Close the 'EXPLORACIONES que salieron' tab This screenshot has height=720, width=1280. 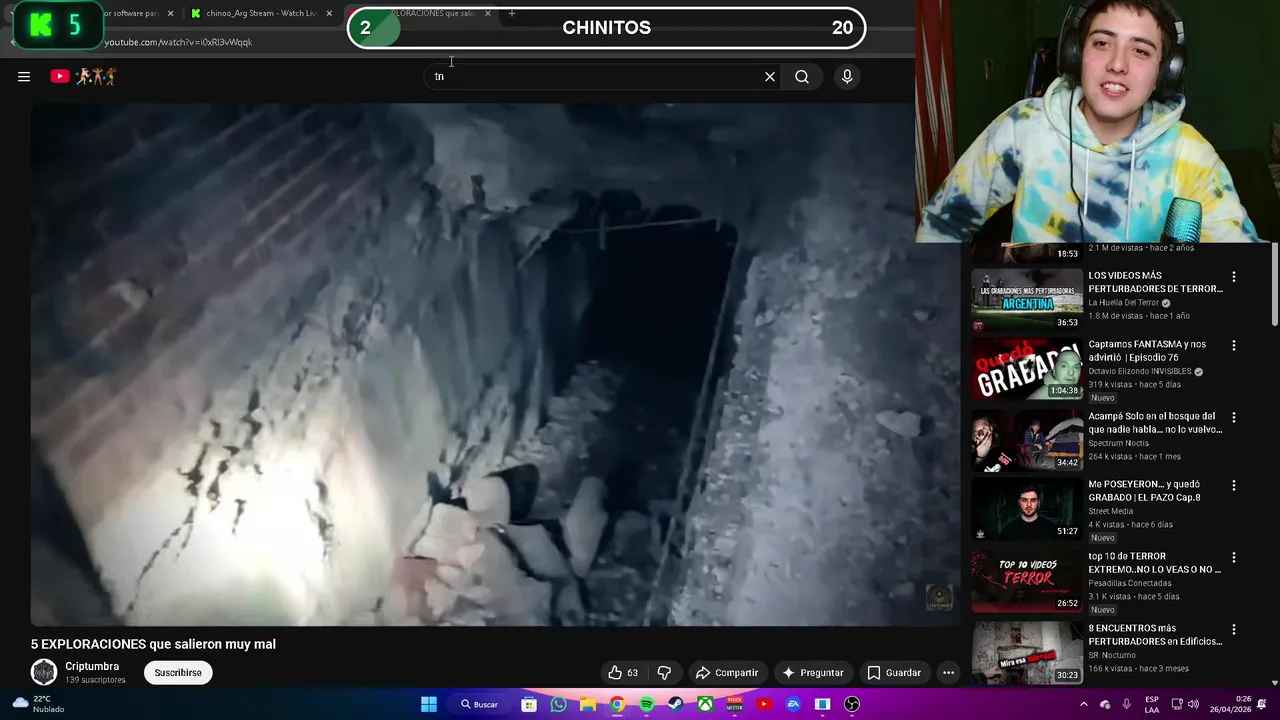[488, 13]
